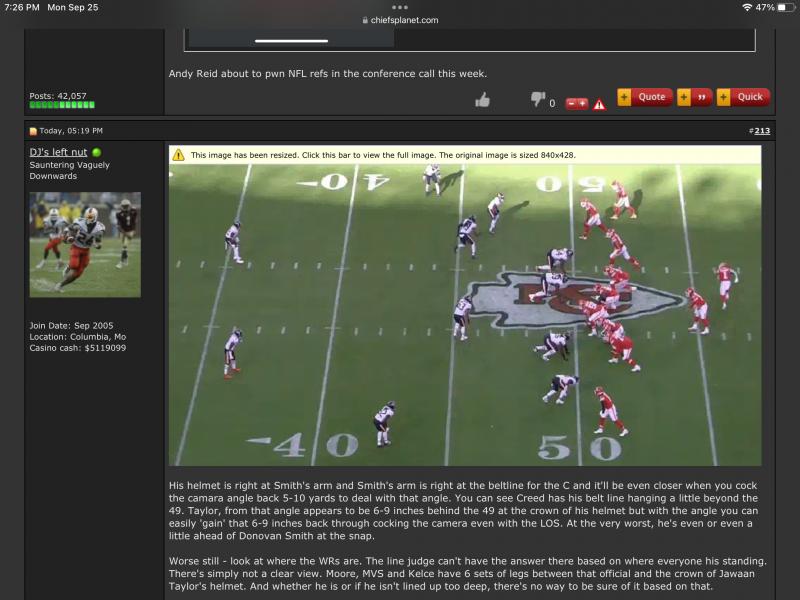800x600 pixels.
Task: Click DJ's left nut avatar image
Action: [85, 244]
